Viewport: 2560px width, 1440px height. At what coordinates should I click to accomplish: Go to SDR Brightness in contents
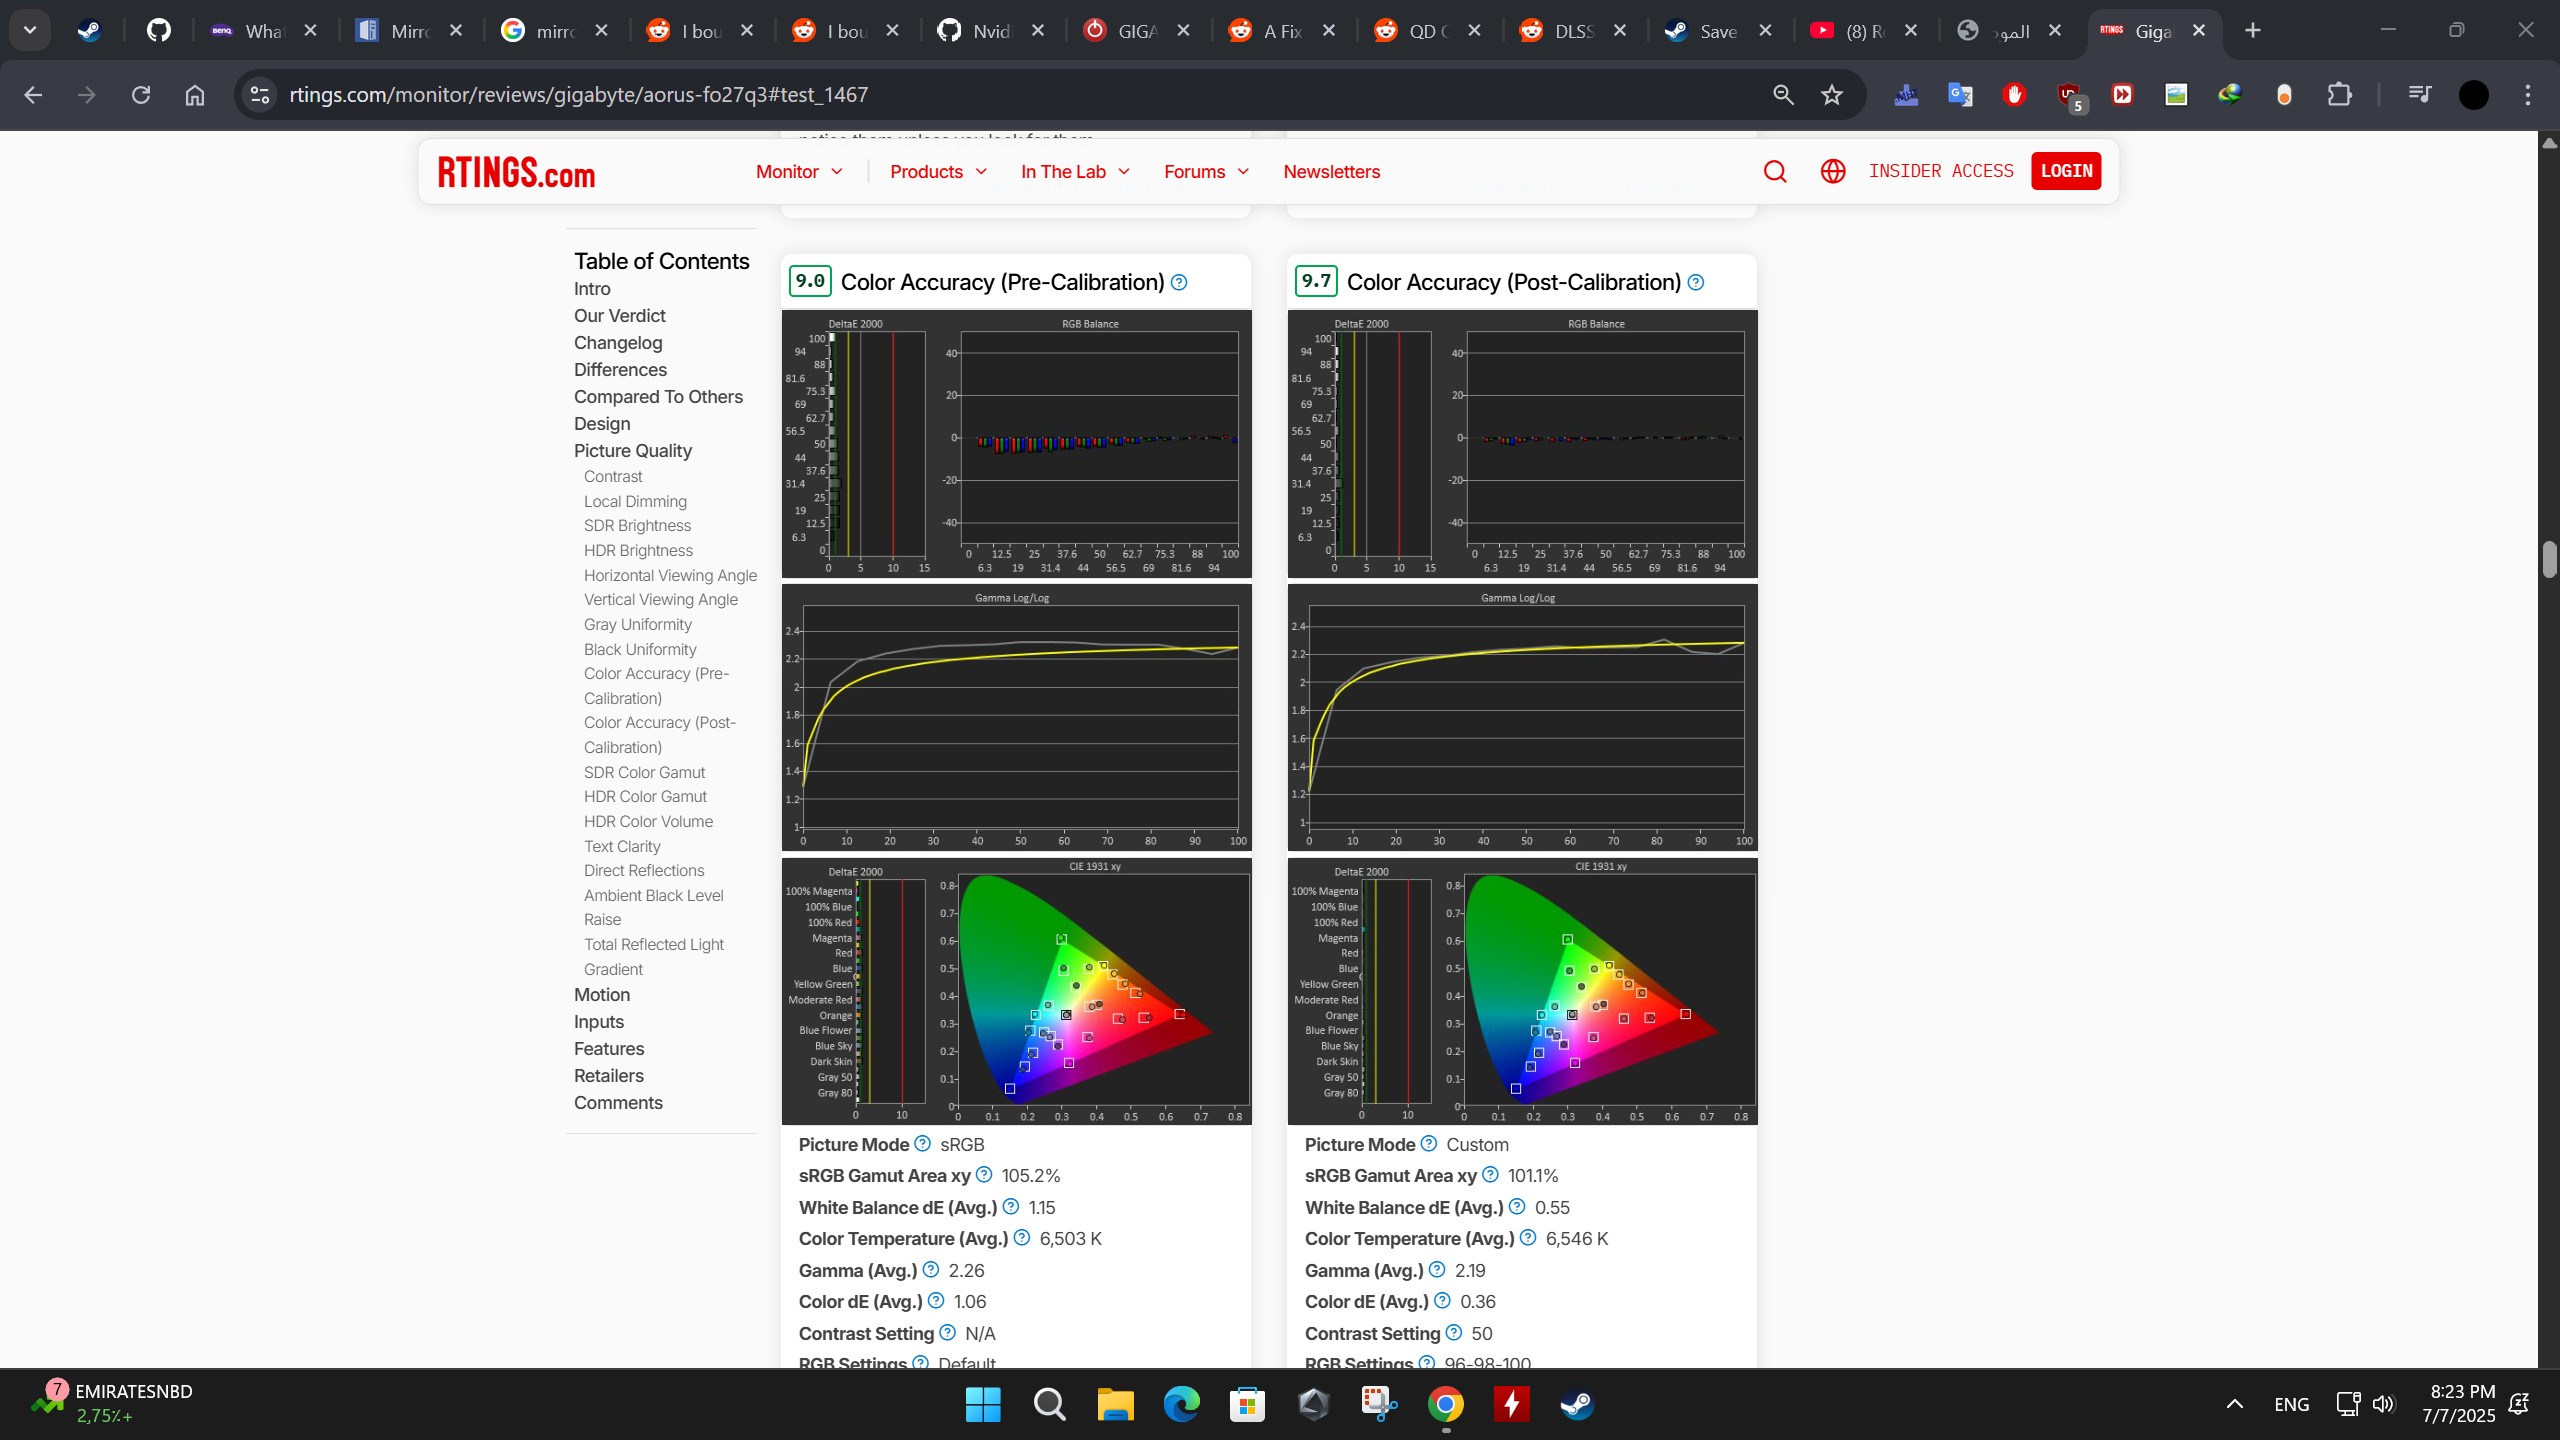pyautogui.click(x=637, y=526)
